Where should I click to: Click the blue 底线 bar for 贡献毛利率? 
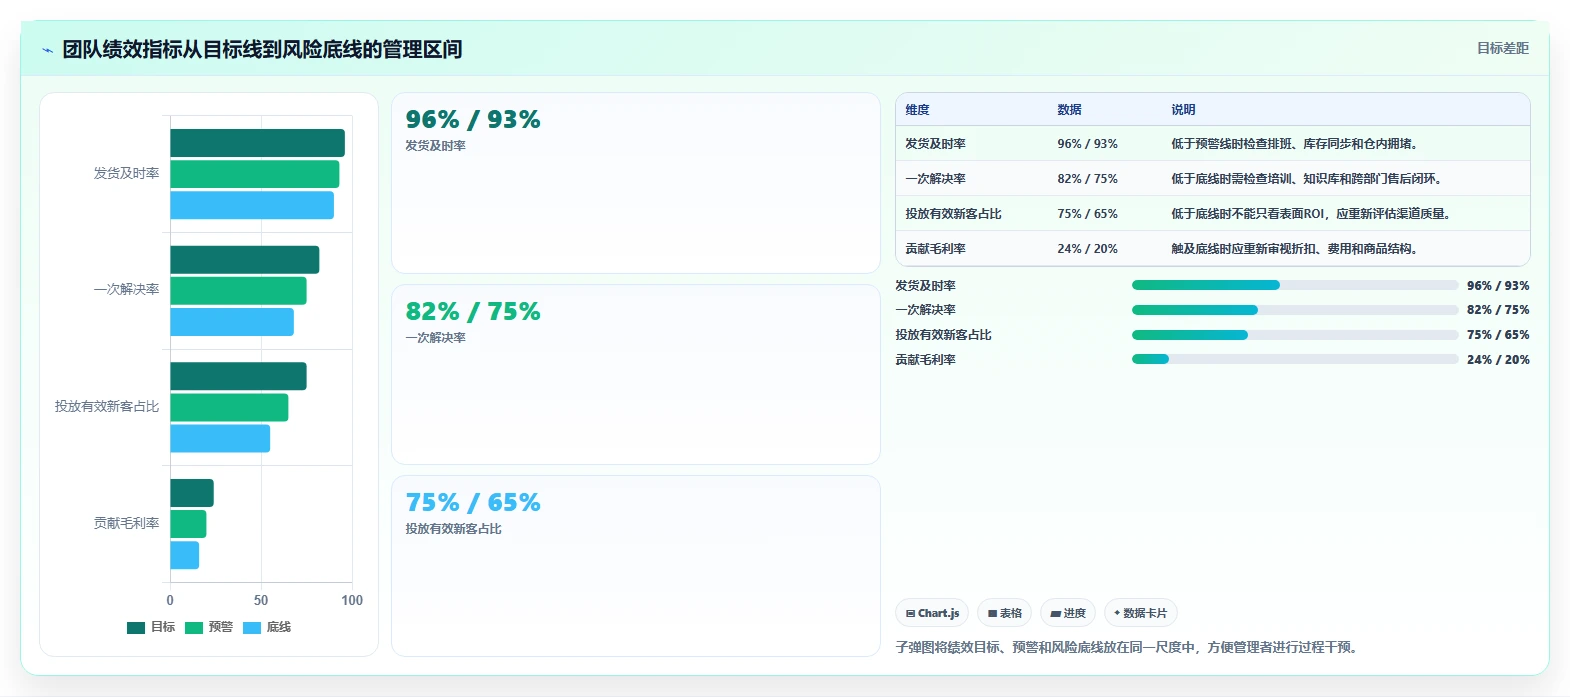pos(185,555)
